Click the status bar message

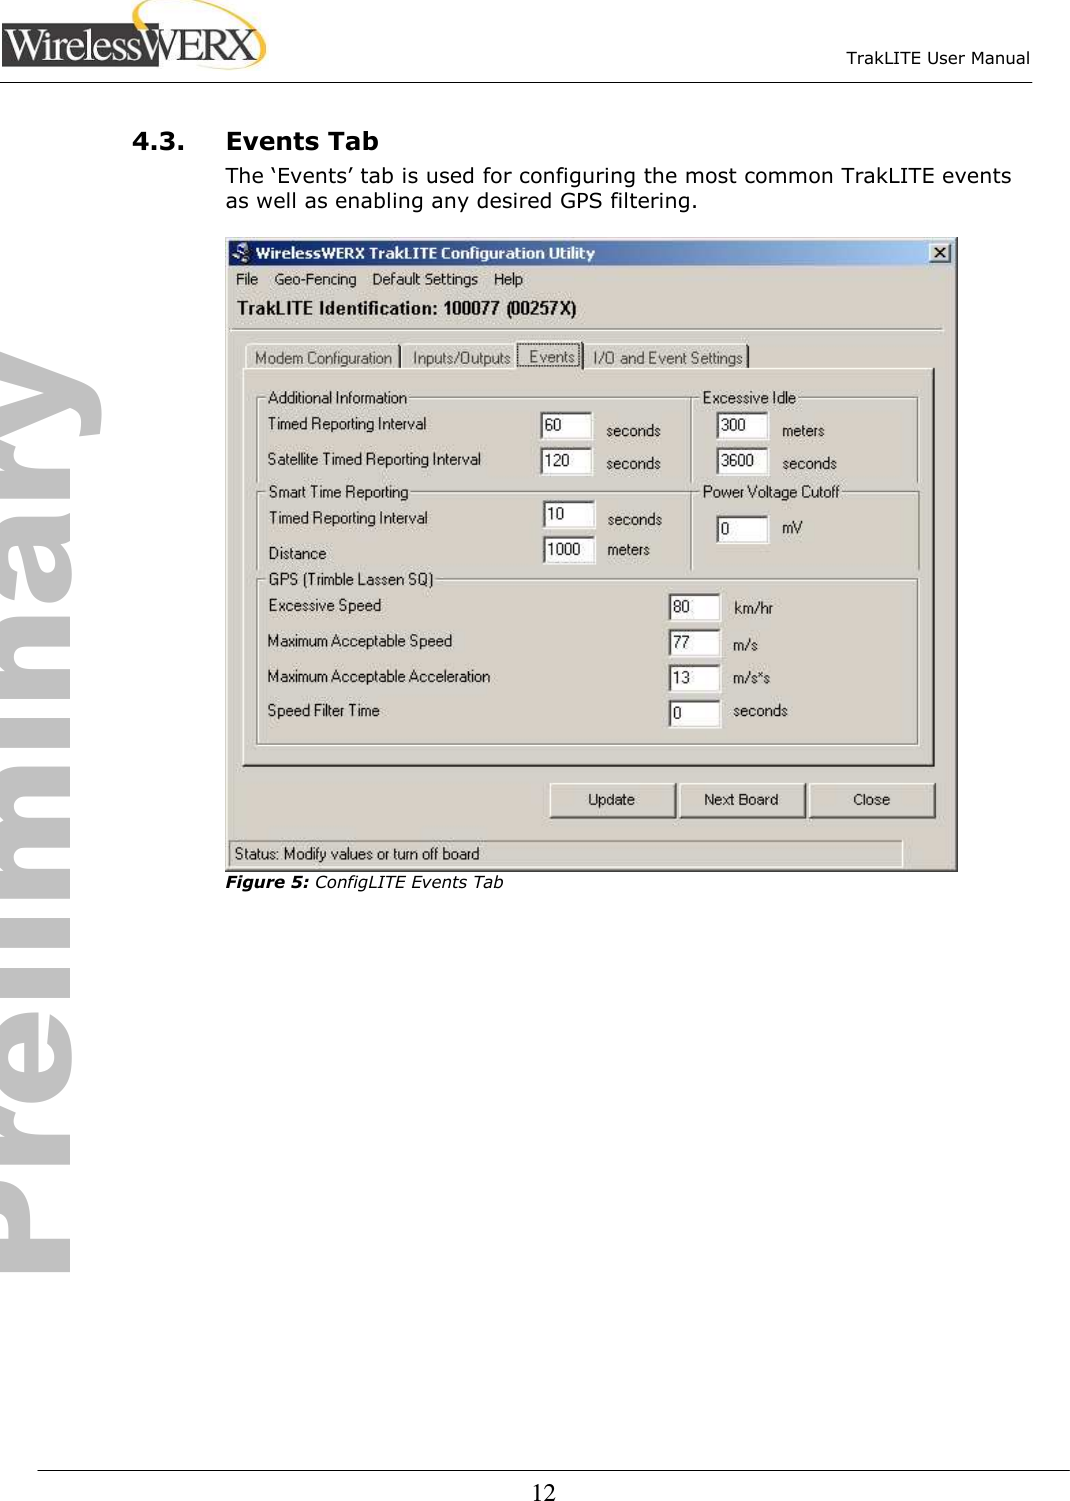[x=357, y=854]
